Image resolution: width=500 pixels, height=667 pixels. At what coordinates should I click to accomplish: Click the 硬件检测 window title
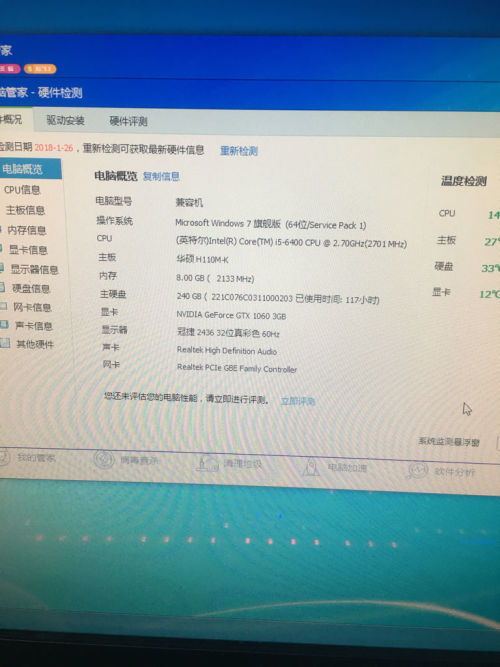tap(60, 93)
